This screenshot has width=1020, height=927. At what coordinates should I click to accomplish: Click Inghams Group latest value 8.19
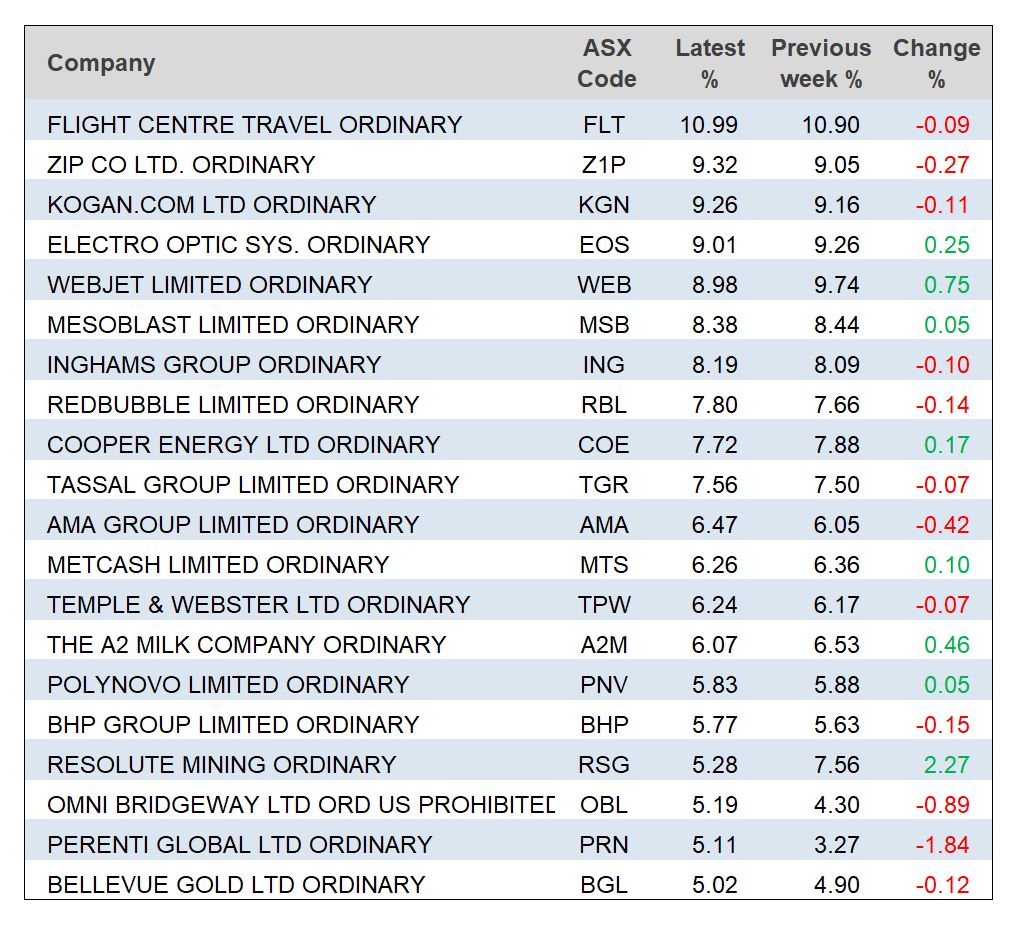pyautogui.click(x=714, y=365)
